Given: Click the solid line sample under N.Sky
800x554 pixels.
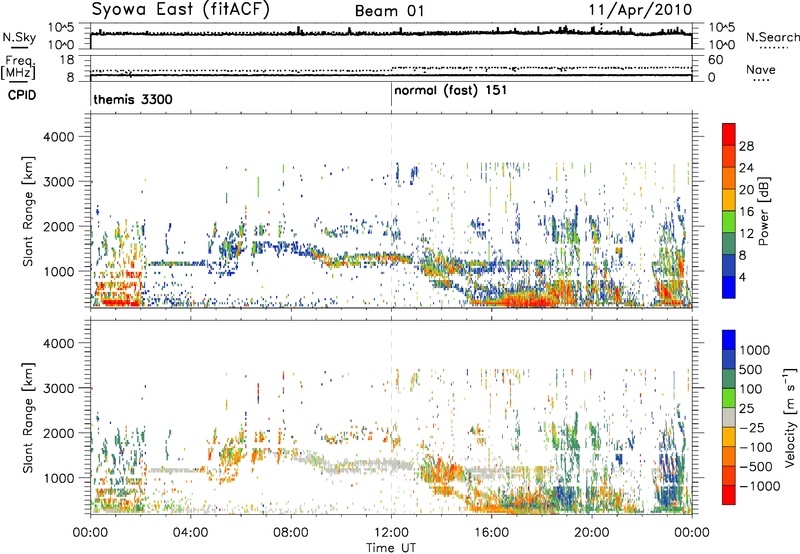Looking at the screenshot, I should pos(19,48).
